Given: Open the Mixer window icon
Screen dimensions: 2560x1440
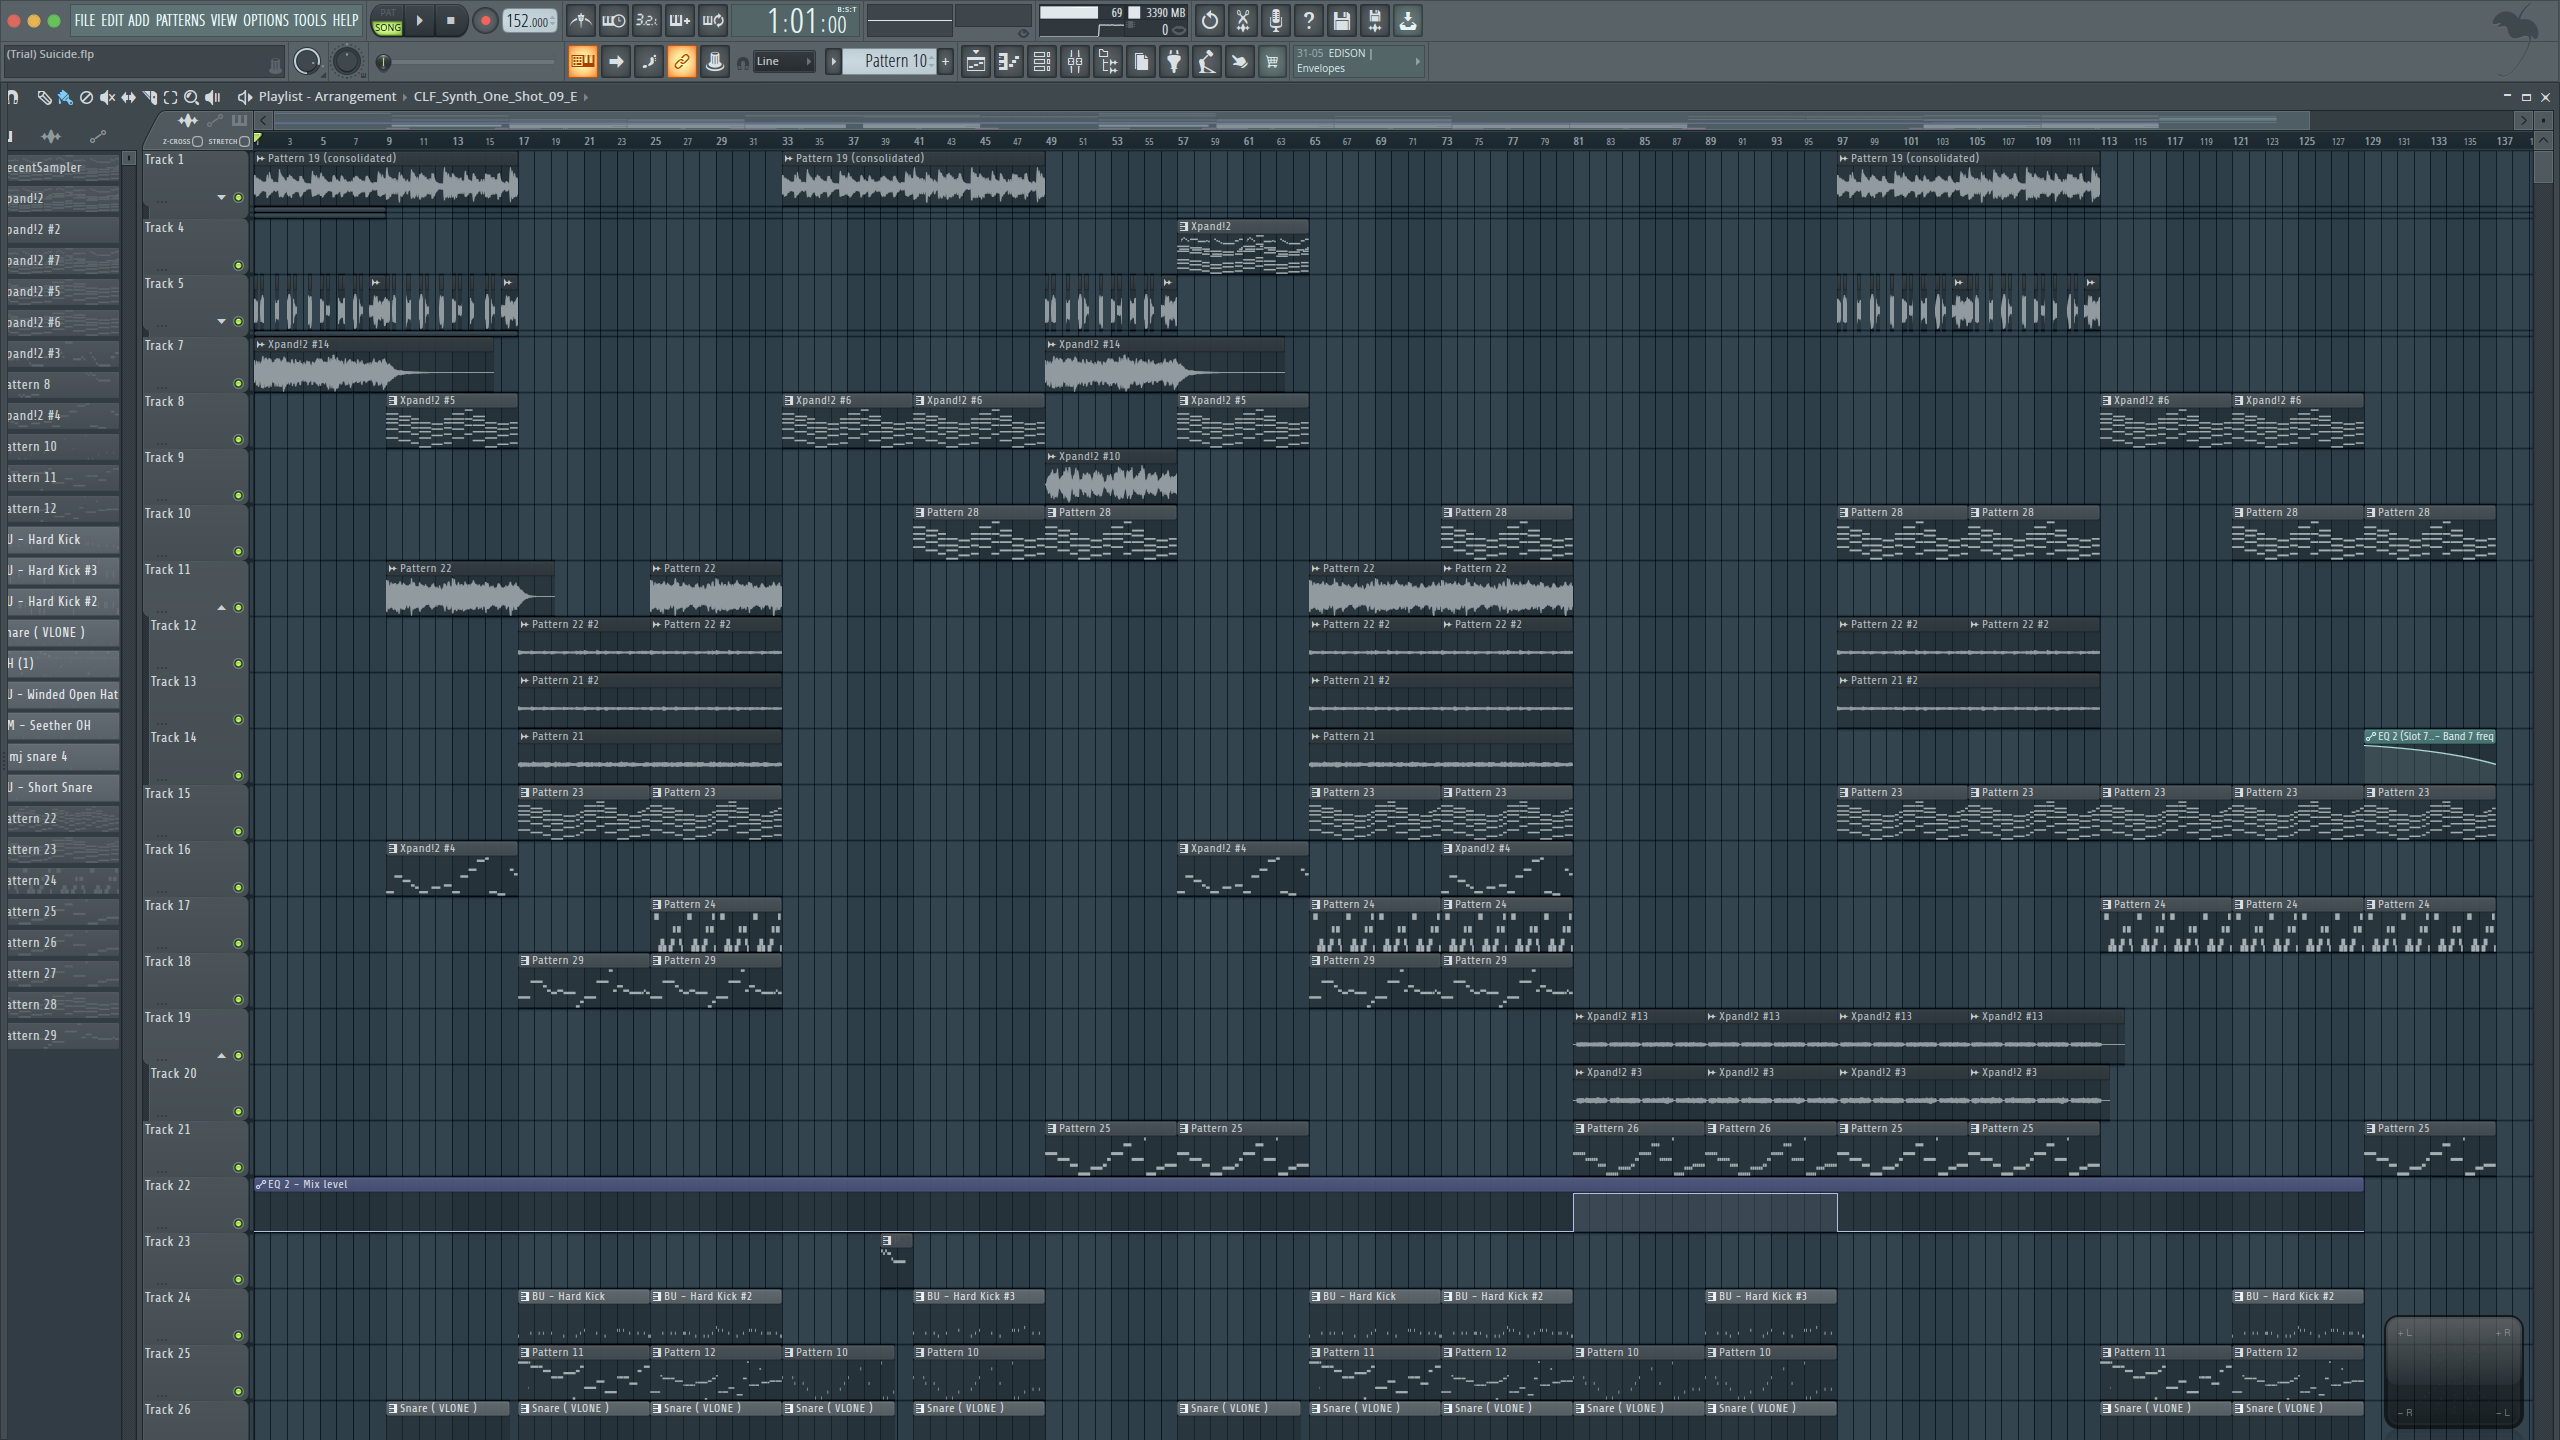Looking at the screenshot, I should click(1075, 62).
